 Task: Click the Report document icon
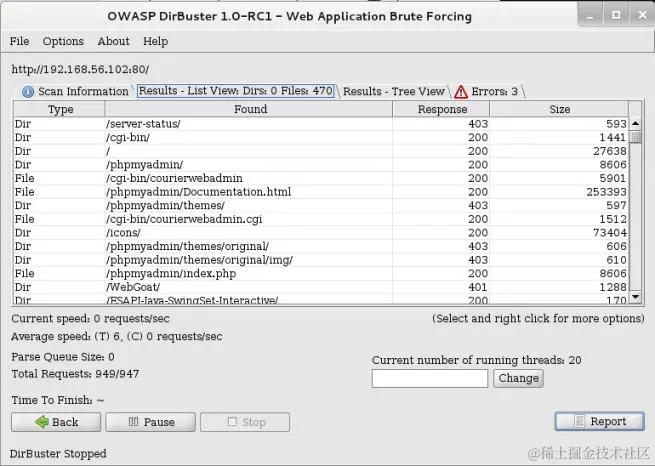(x=579, y=421)
